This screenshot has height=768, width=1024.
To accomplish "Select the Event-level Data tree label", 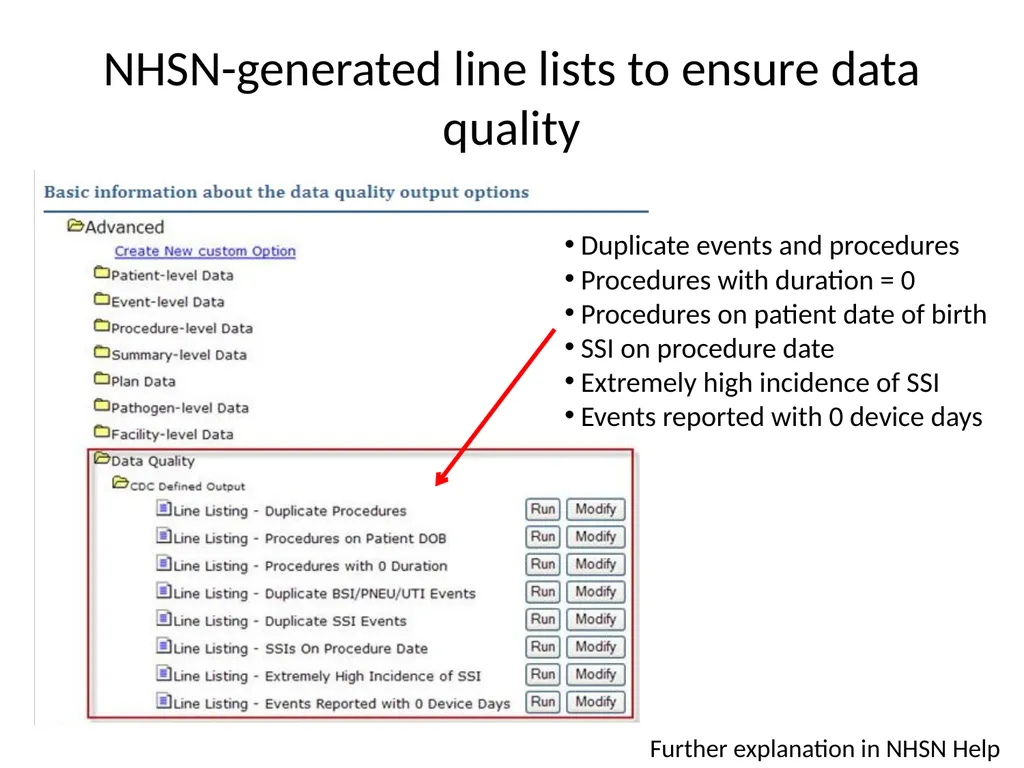I will click(168, 302).
